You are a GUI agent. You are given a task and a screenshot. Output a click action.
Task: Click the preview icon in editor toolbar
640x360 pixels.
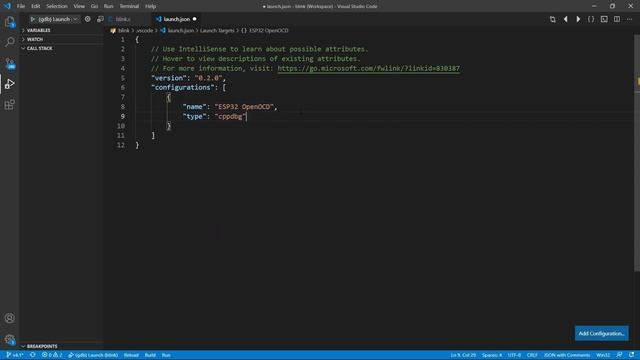tap(604, 19)
